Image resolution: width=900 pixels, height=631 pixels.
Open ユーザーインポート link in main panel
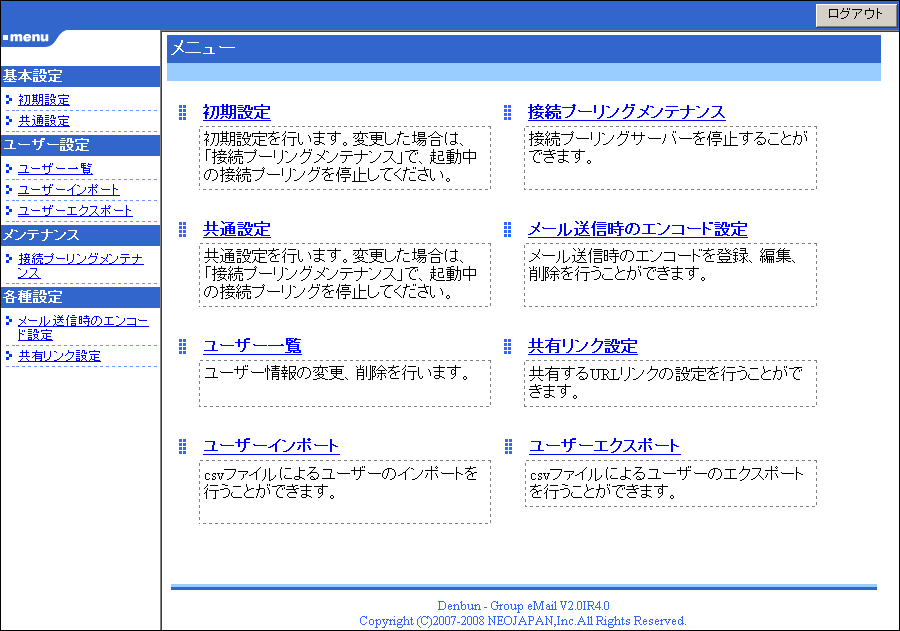tap(271, 446)
